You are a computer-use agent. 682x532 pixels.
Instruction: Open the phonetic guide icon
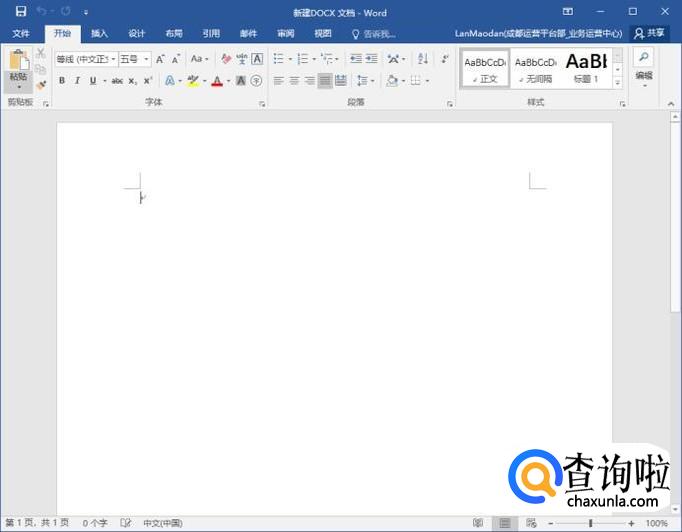point(241,59)
